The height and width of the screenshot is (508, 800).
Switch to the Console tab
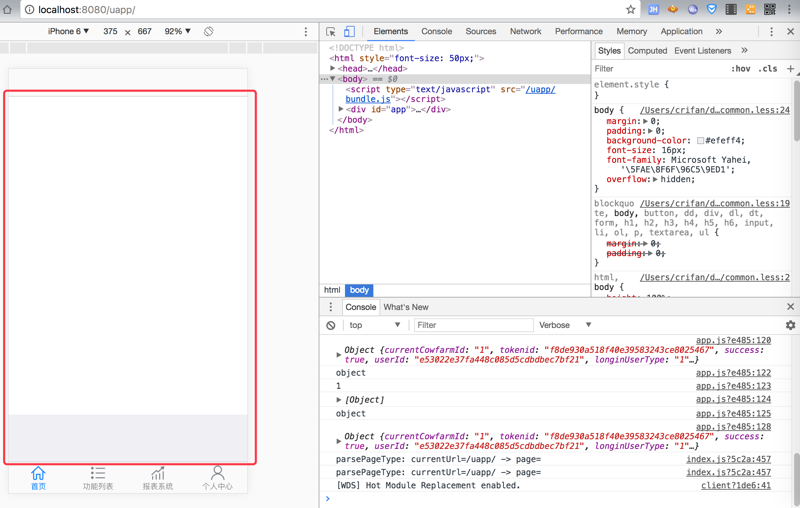click(437, 31)
